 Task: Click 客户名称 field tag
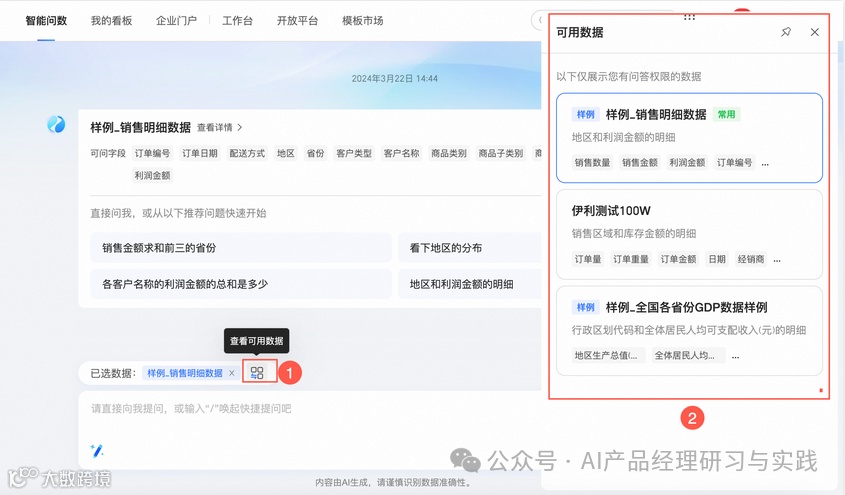(401, 154)
